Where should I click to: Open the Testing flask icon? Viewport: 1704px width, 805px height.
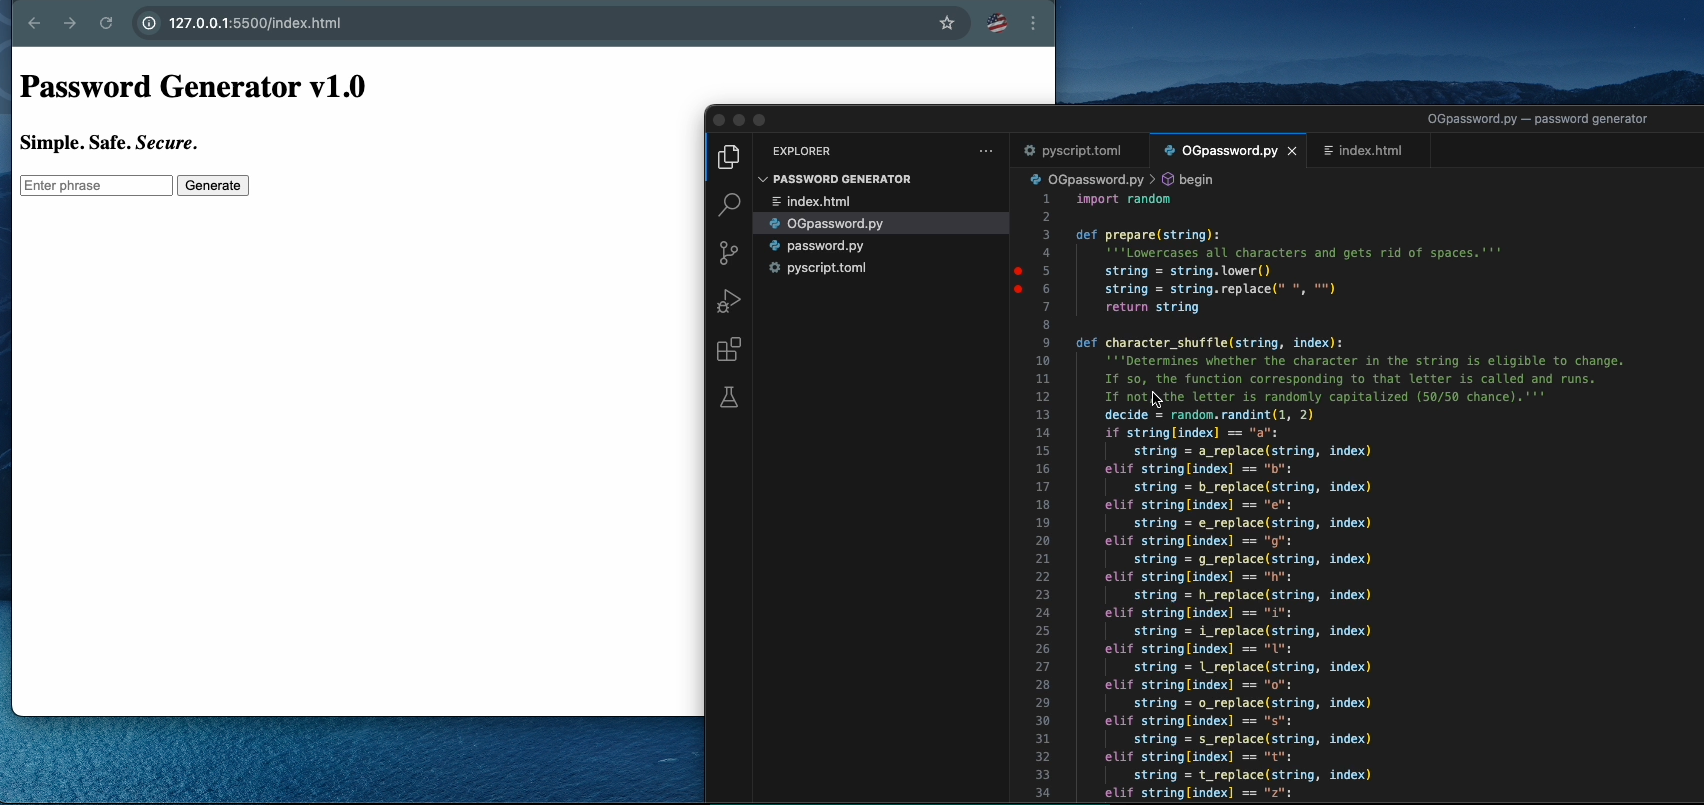pyautogui.click(x=729, y=398)
